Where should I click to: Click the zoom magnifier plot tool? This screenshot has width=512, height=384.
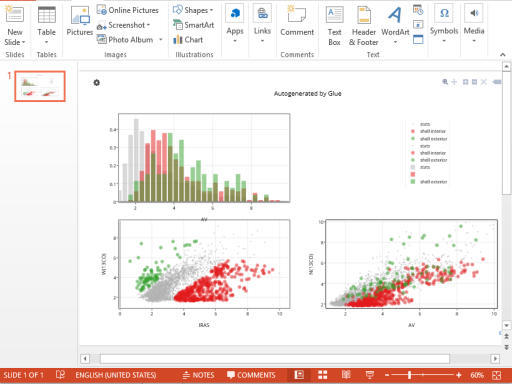445,82
